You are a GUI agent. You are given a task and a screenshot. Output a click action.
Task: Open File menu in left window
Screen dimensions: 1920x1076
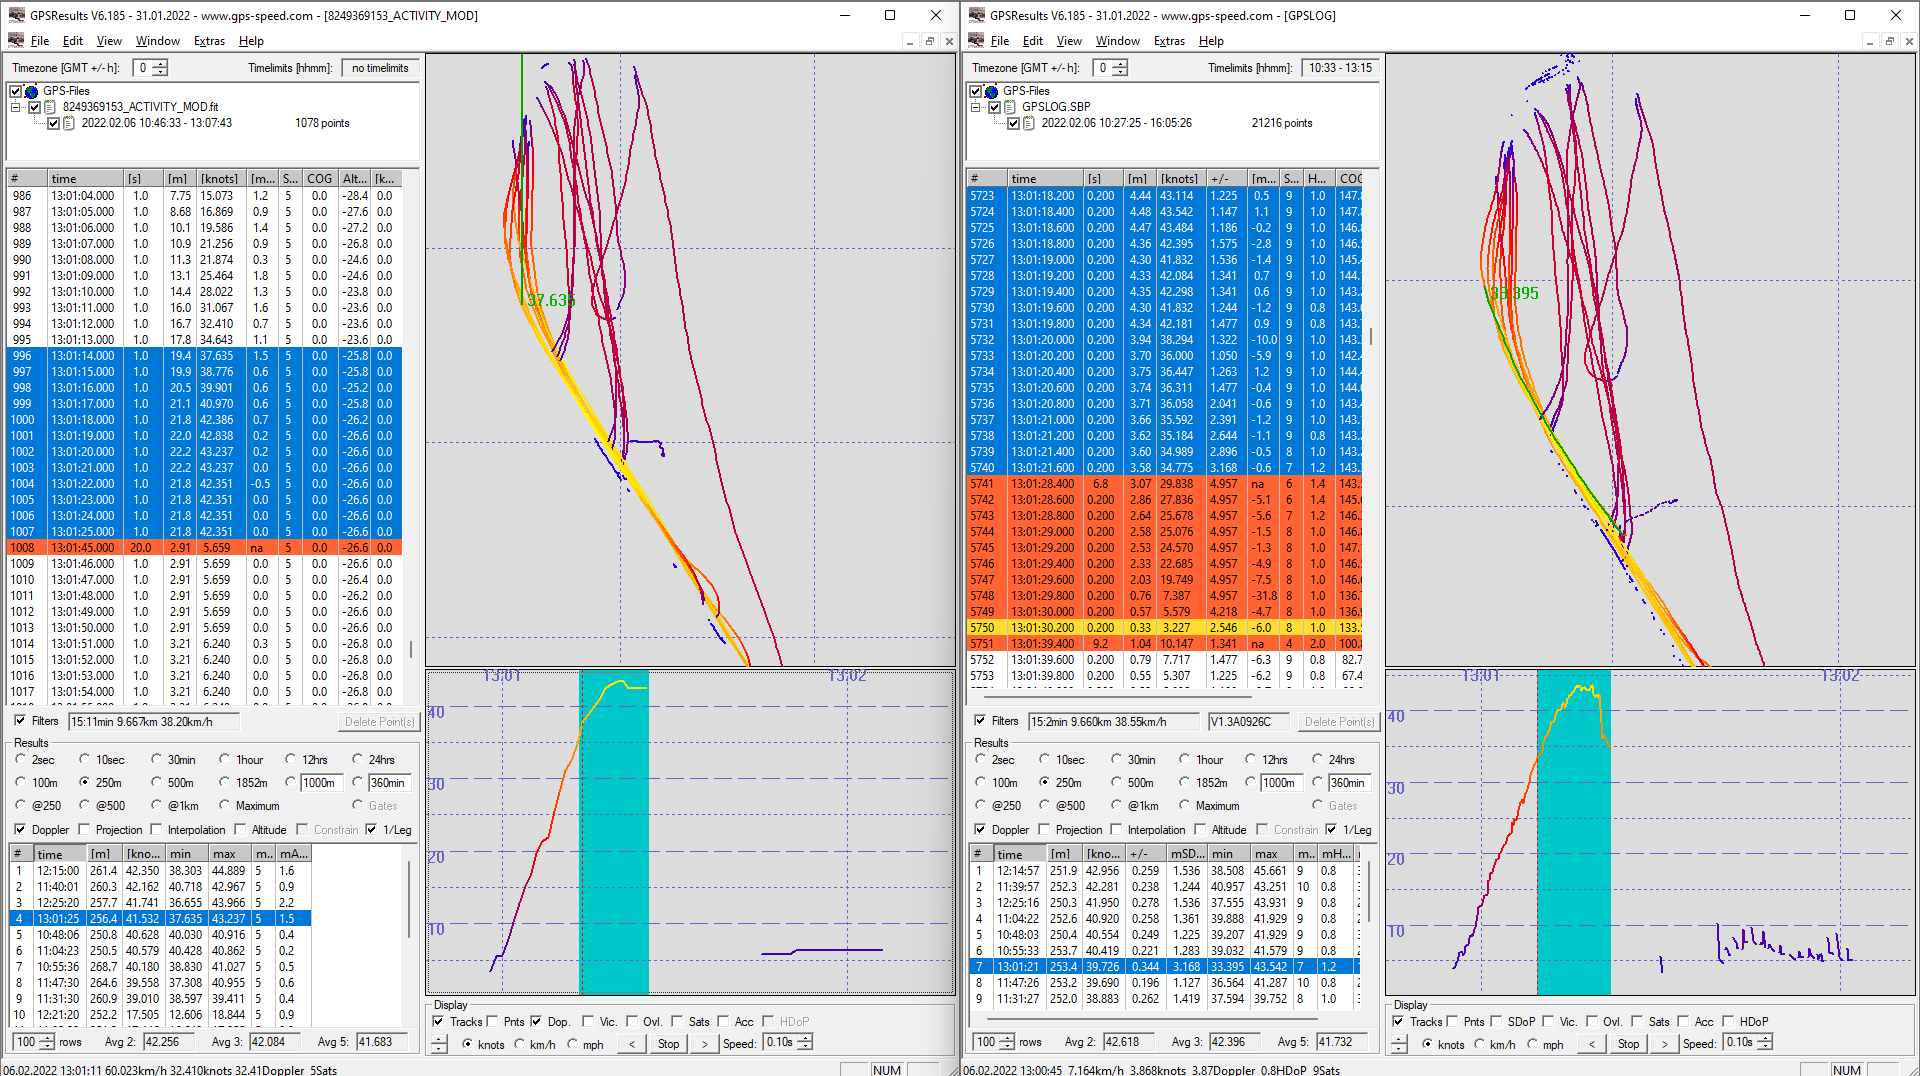point(40,41)
